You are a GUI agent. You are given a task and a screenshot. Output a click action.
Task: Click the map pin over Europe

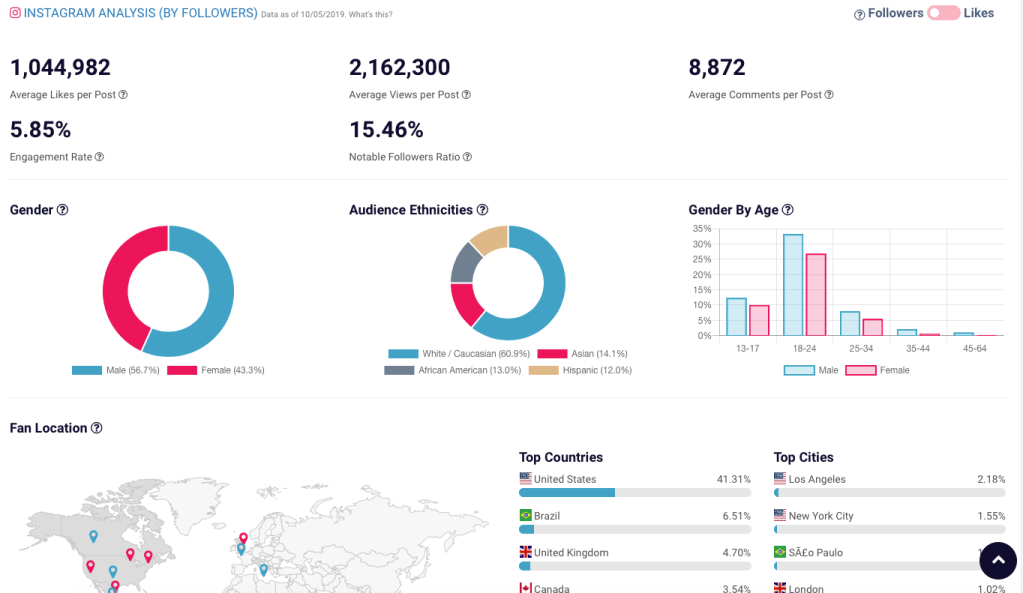(243, 538)
